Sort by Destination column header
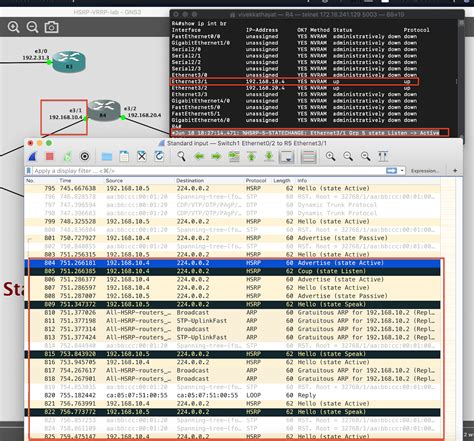The width and height of the screenshot is (474, 441). coord(190,180)
